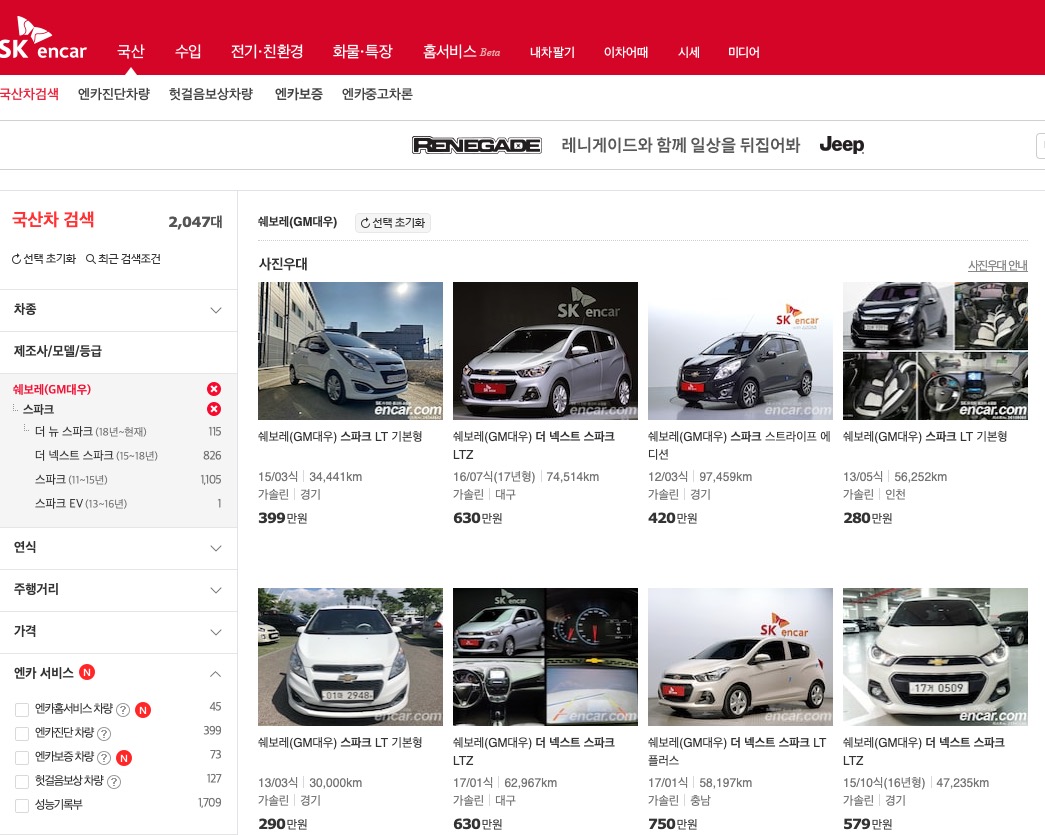Switch to the 국산차검색 sub-tab
Image resolution: width=1045 pixels, height=835 pixels.
(29, 94)
